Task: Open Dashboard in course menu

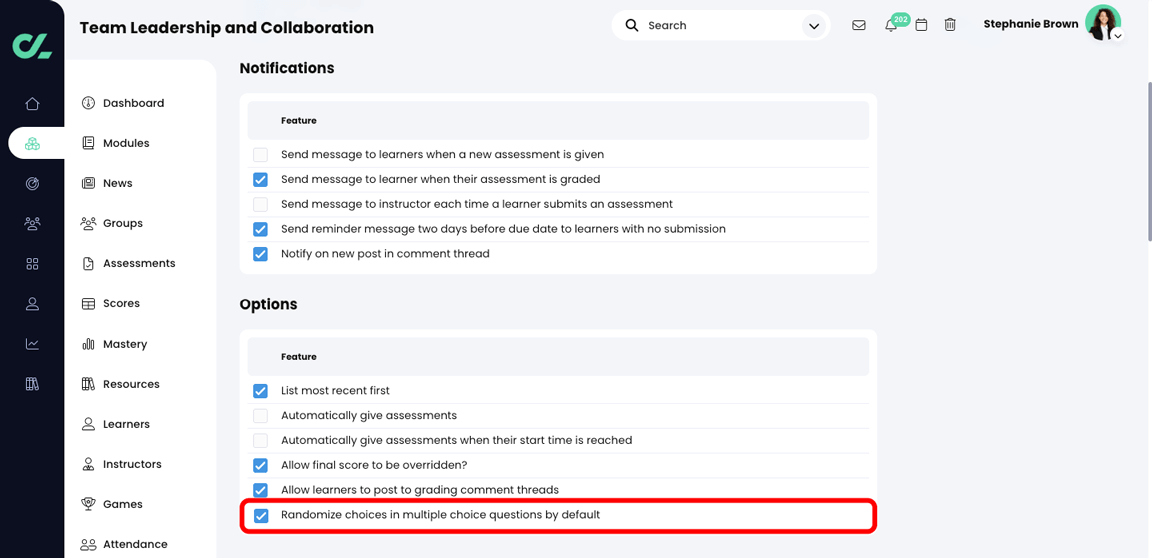Action: pos(133,103)
